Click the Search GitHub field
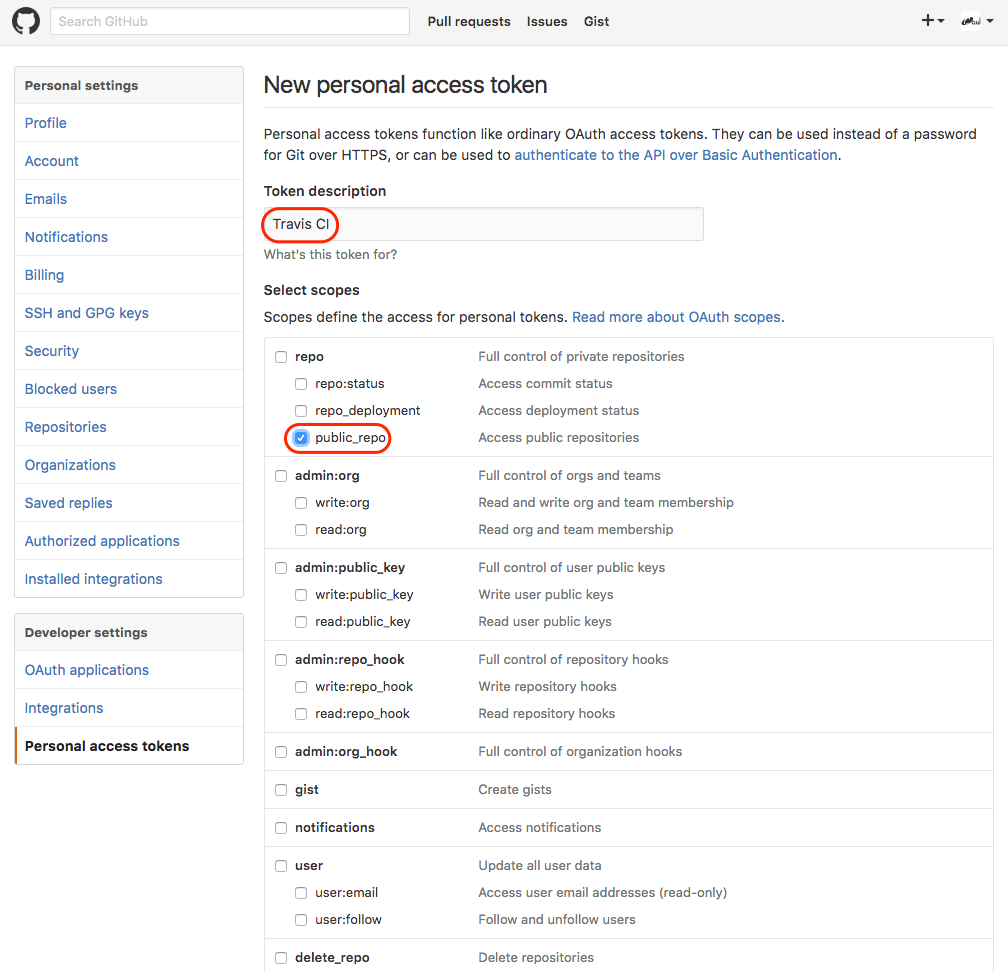 point(230,21)
